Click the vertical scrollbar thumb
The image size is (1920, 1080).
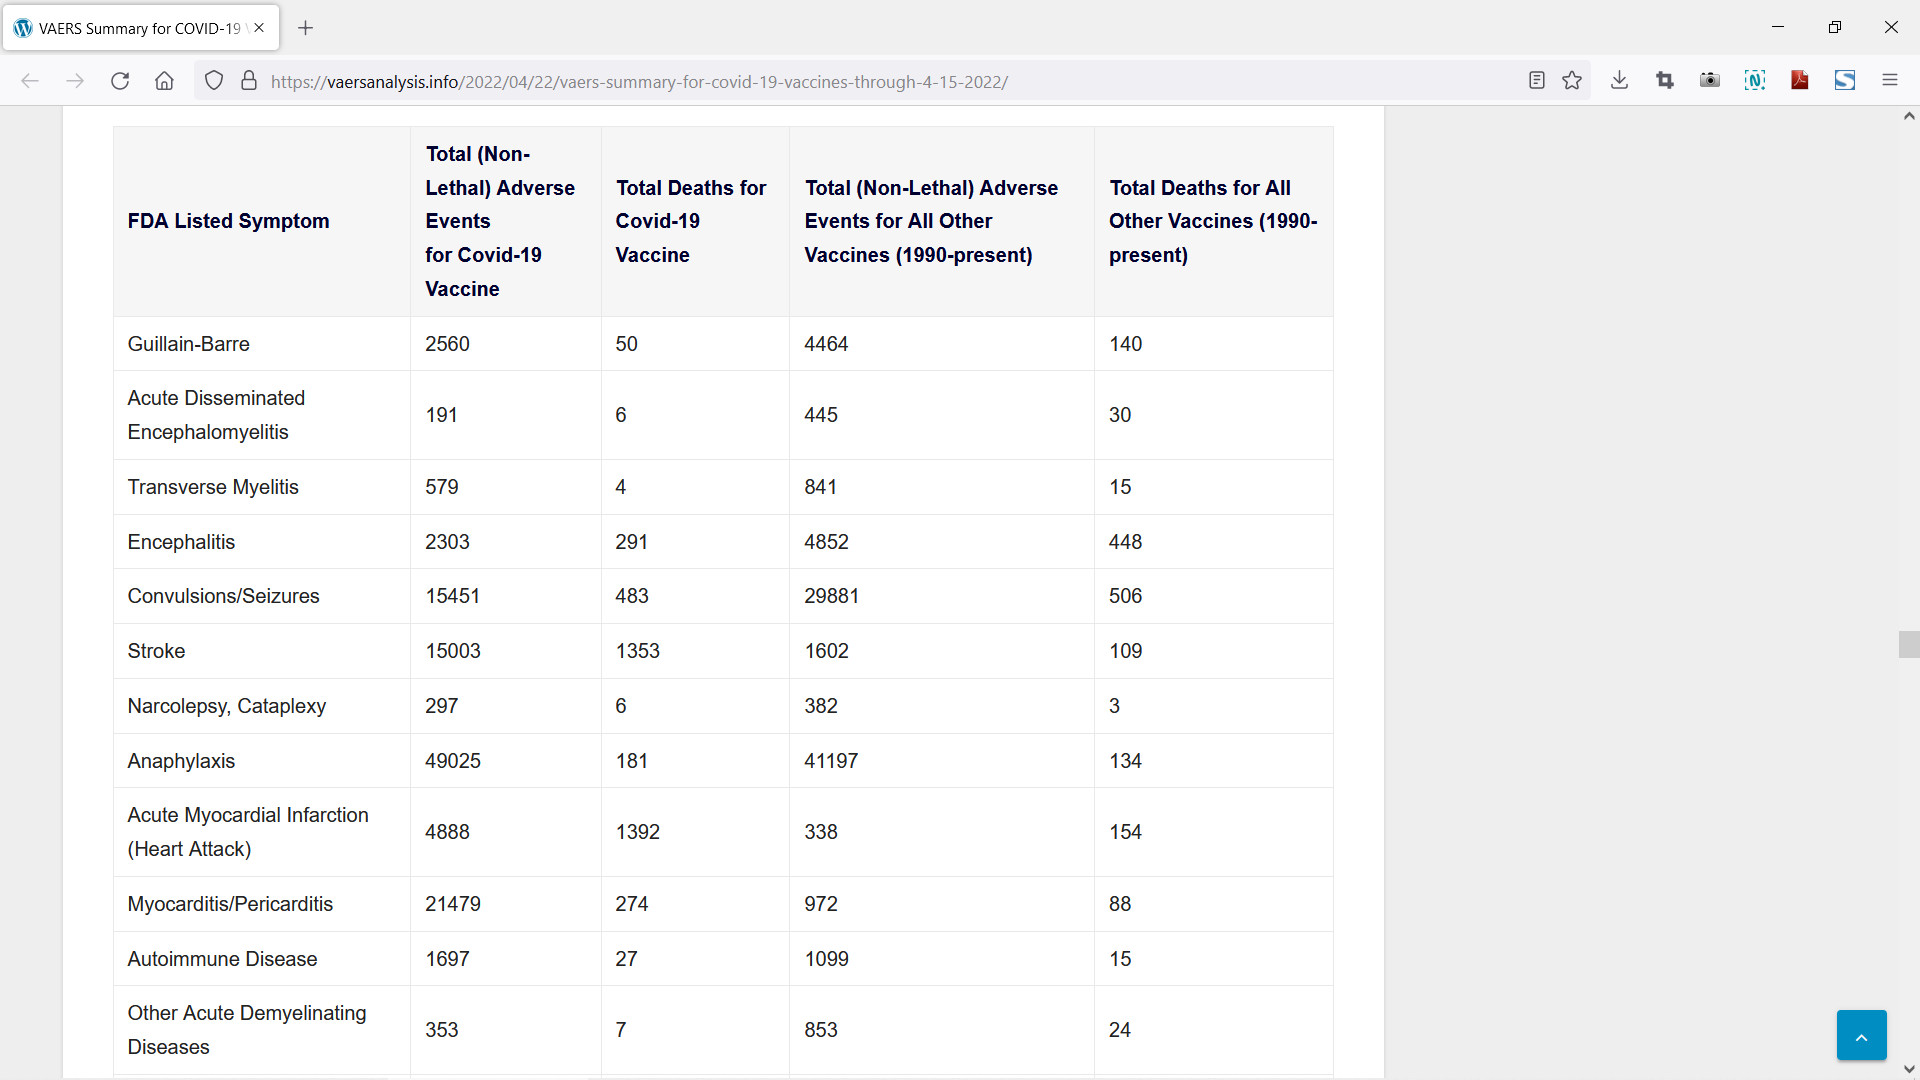tap(1908, 644)
